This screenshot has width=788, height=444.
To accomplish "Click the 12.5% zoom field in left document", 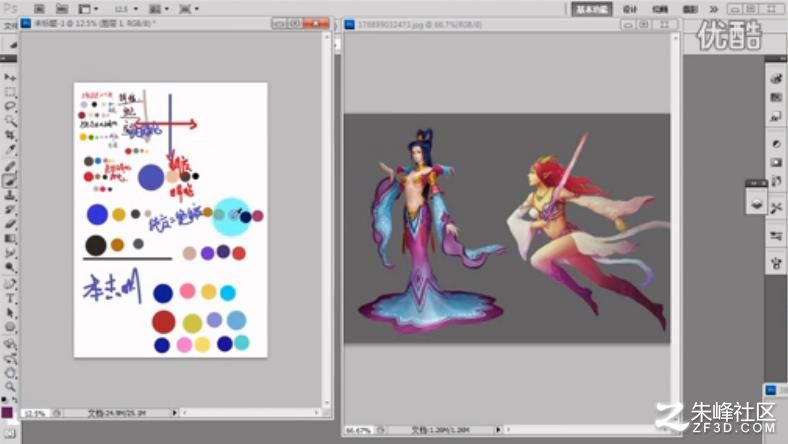I will [x=35, y=413].
